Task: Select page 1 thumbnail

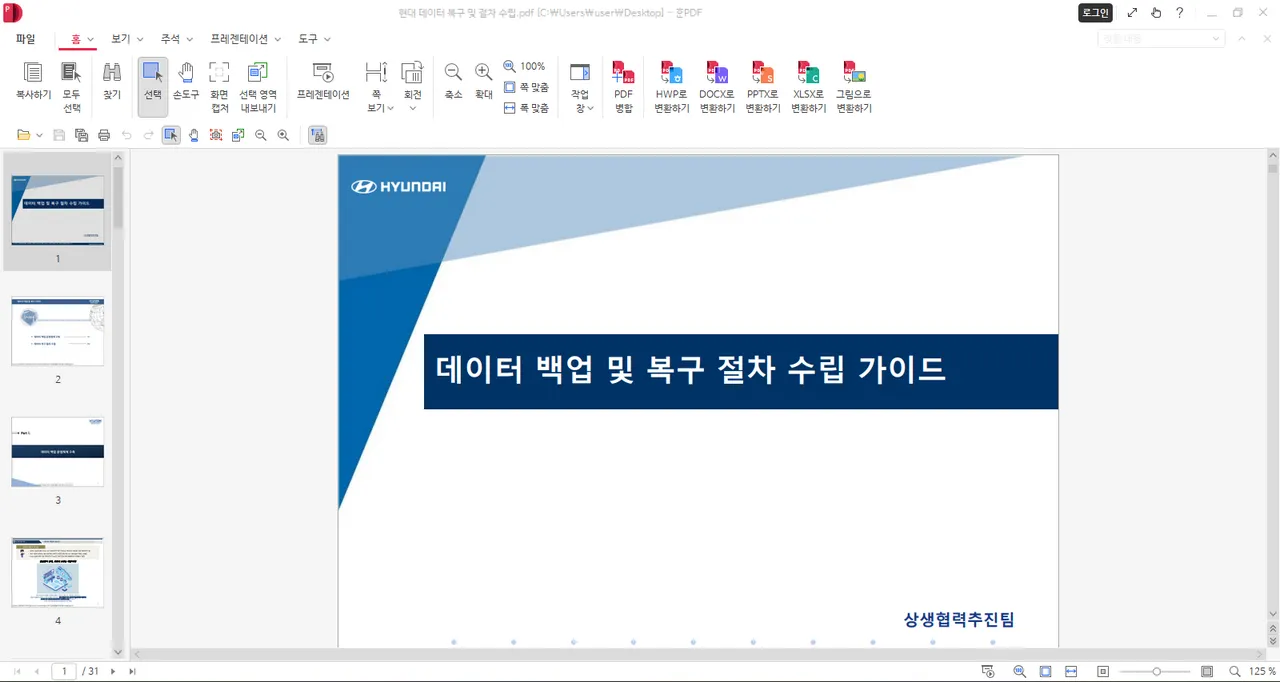Action: pos(58,210)
